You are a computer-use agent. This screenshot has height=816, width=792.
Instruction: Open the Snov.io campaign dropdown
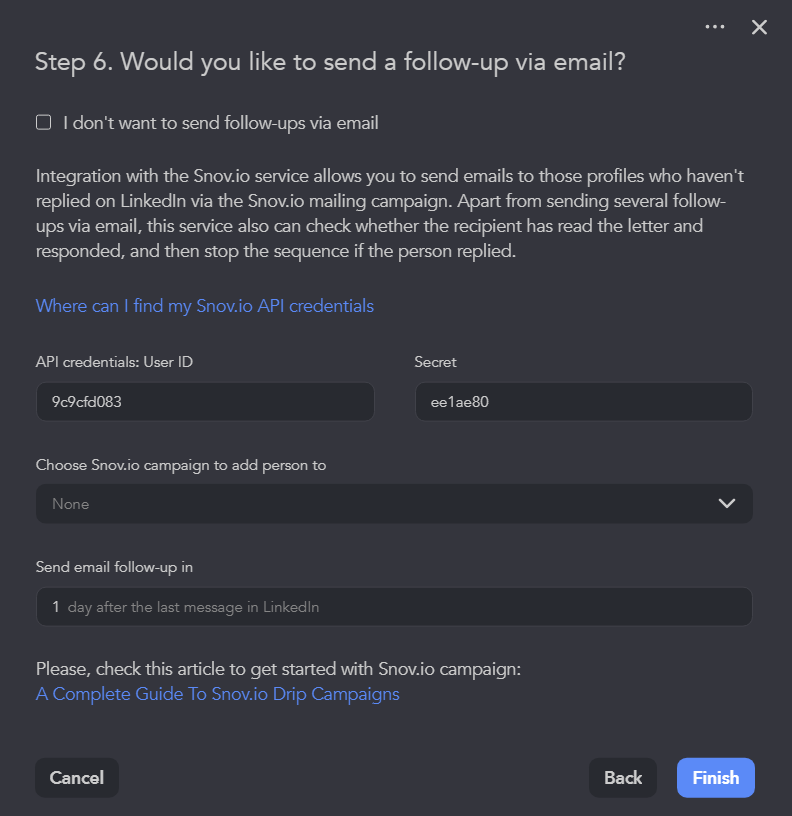[x=394, y=503]
